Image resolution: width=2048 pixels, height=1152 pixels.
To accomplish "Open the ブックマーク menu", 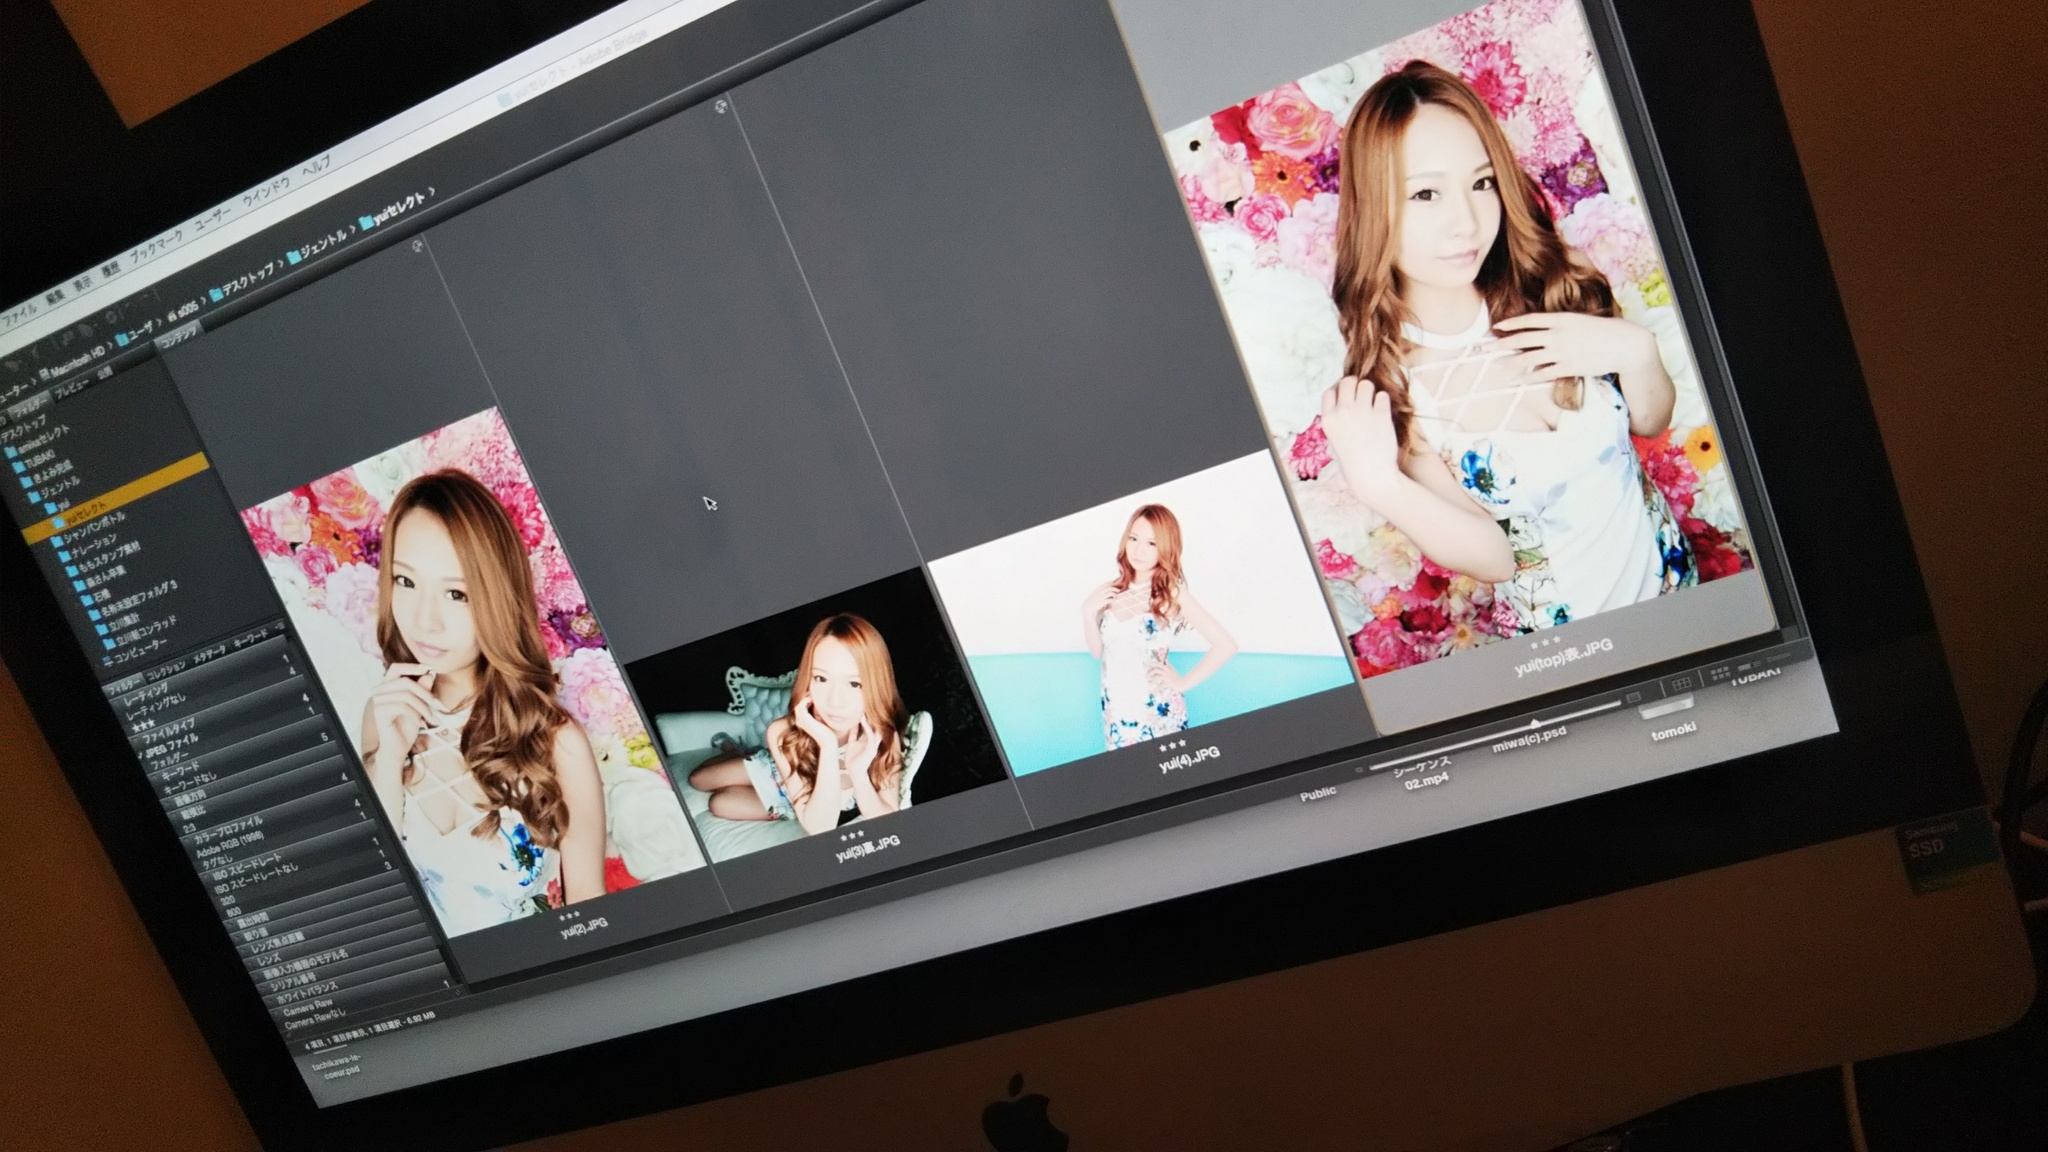I will point(155,244).
